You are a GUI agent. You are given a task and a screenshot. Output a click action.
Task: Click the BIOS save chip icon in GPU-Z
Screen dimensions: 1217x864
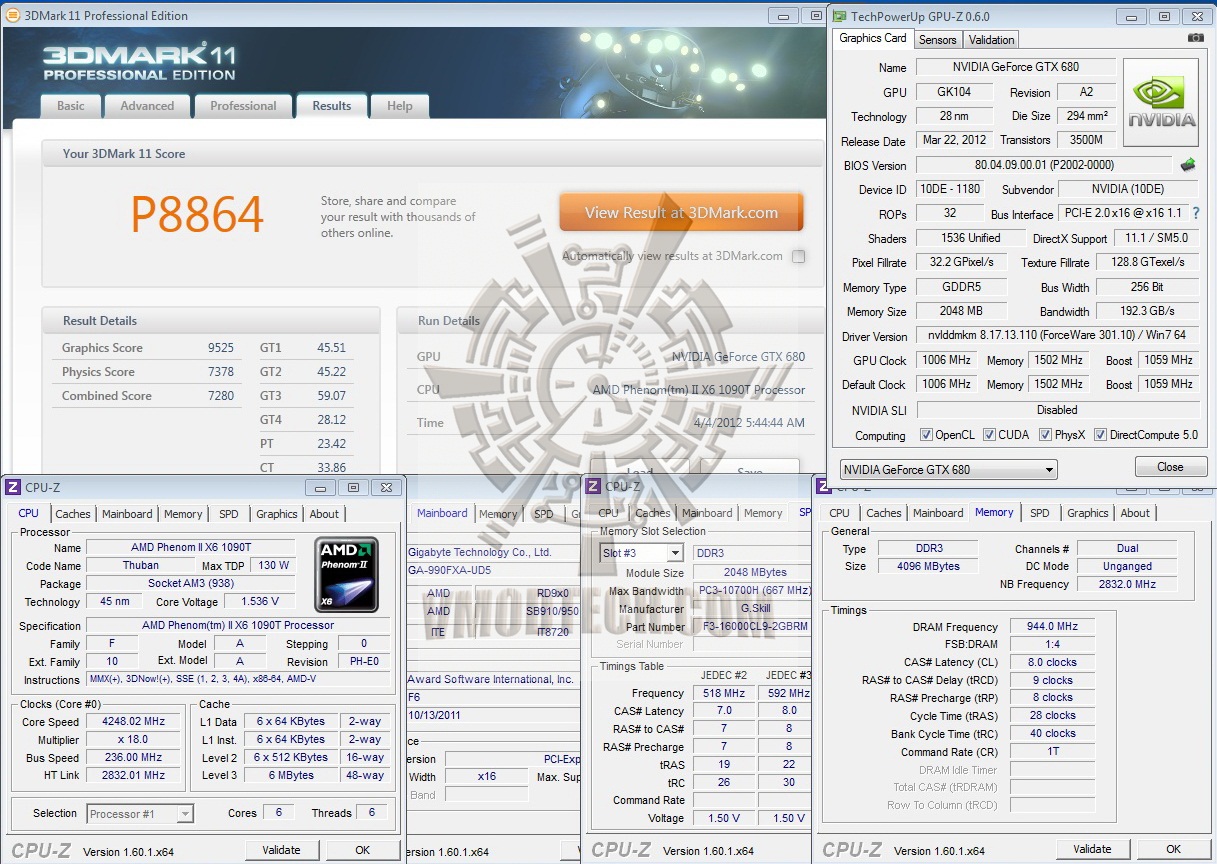tap(1188, 165)
